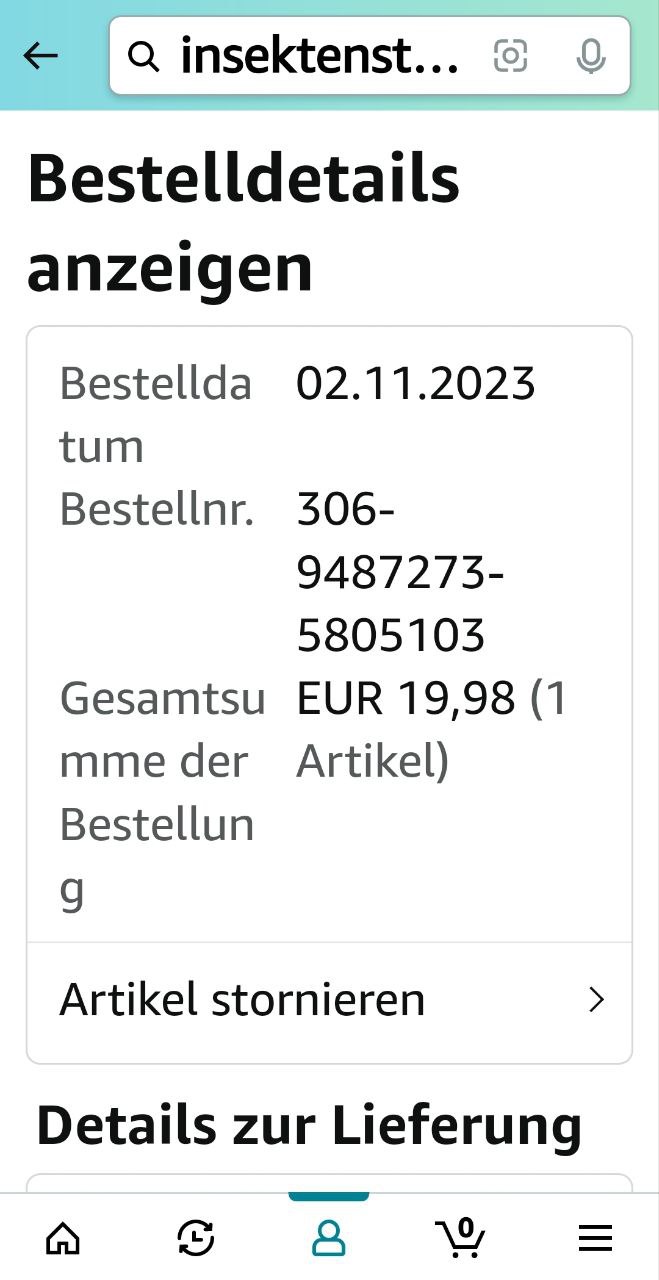Open the shopping cart icon
The height and width of the screenshot is (1280, 659).
pos(462,1238)
